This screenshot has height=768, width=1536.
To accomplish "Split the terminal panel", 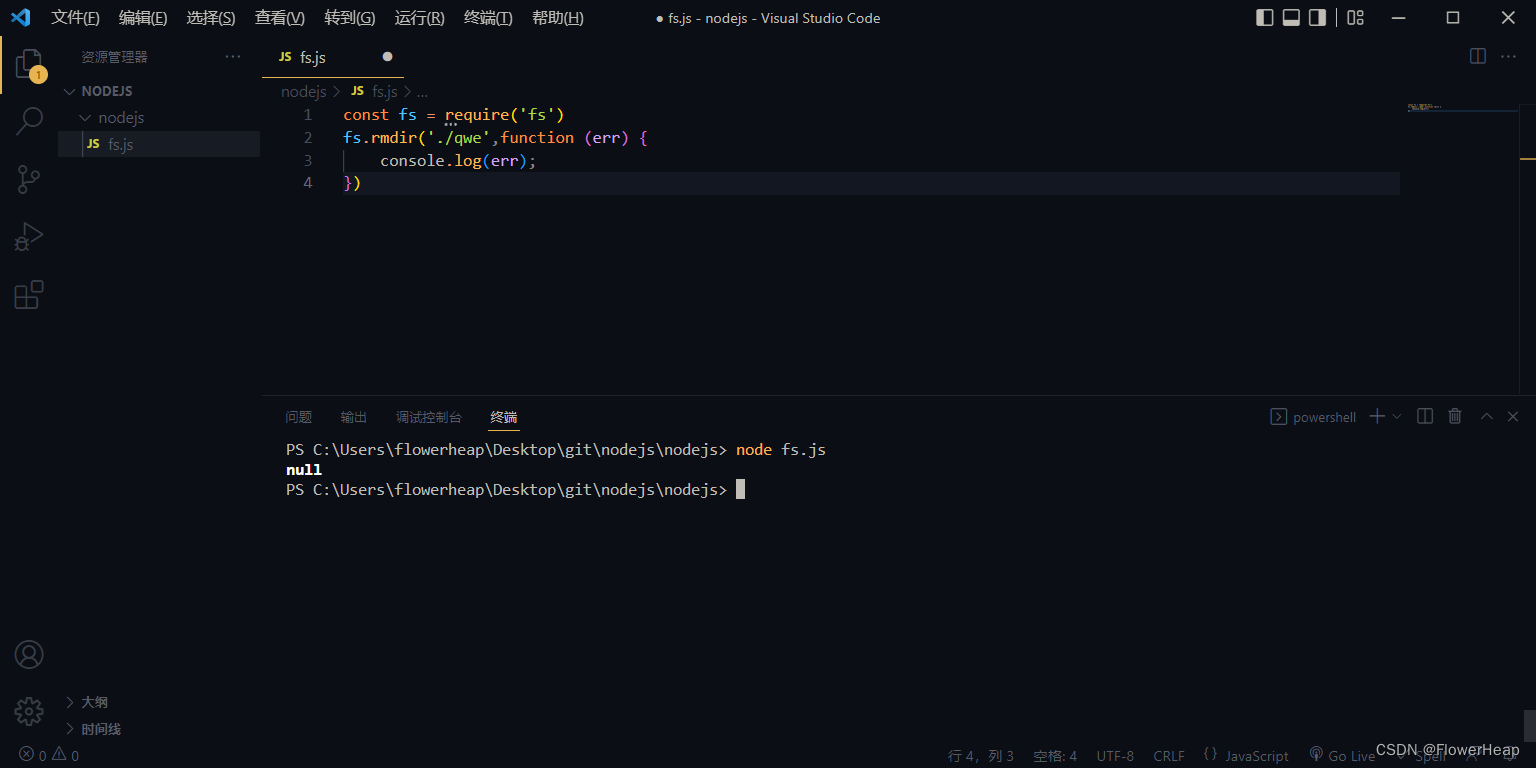I will (1426, 416).
